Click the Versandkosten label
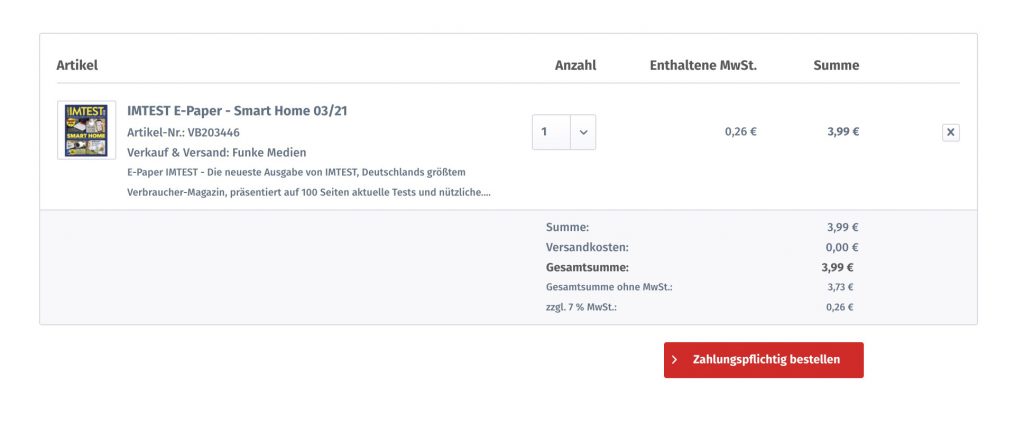1024x440 pixels. 587,247
